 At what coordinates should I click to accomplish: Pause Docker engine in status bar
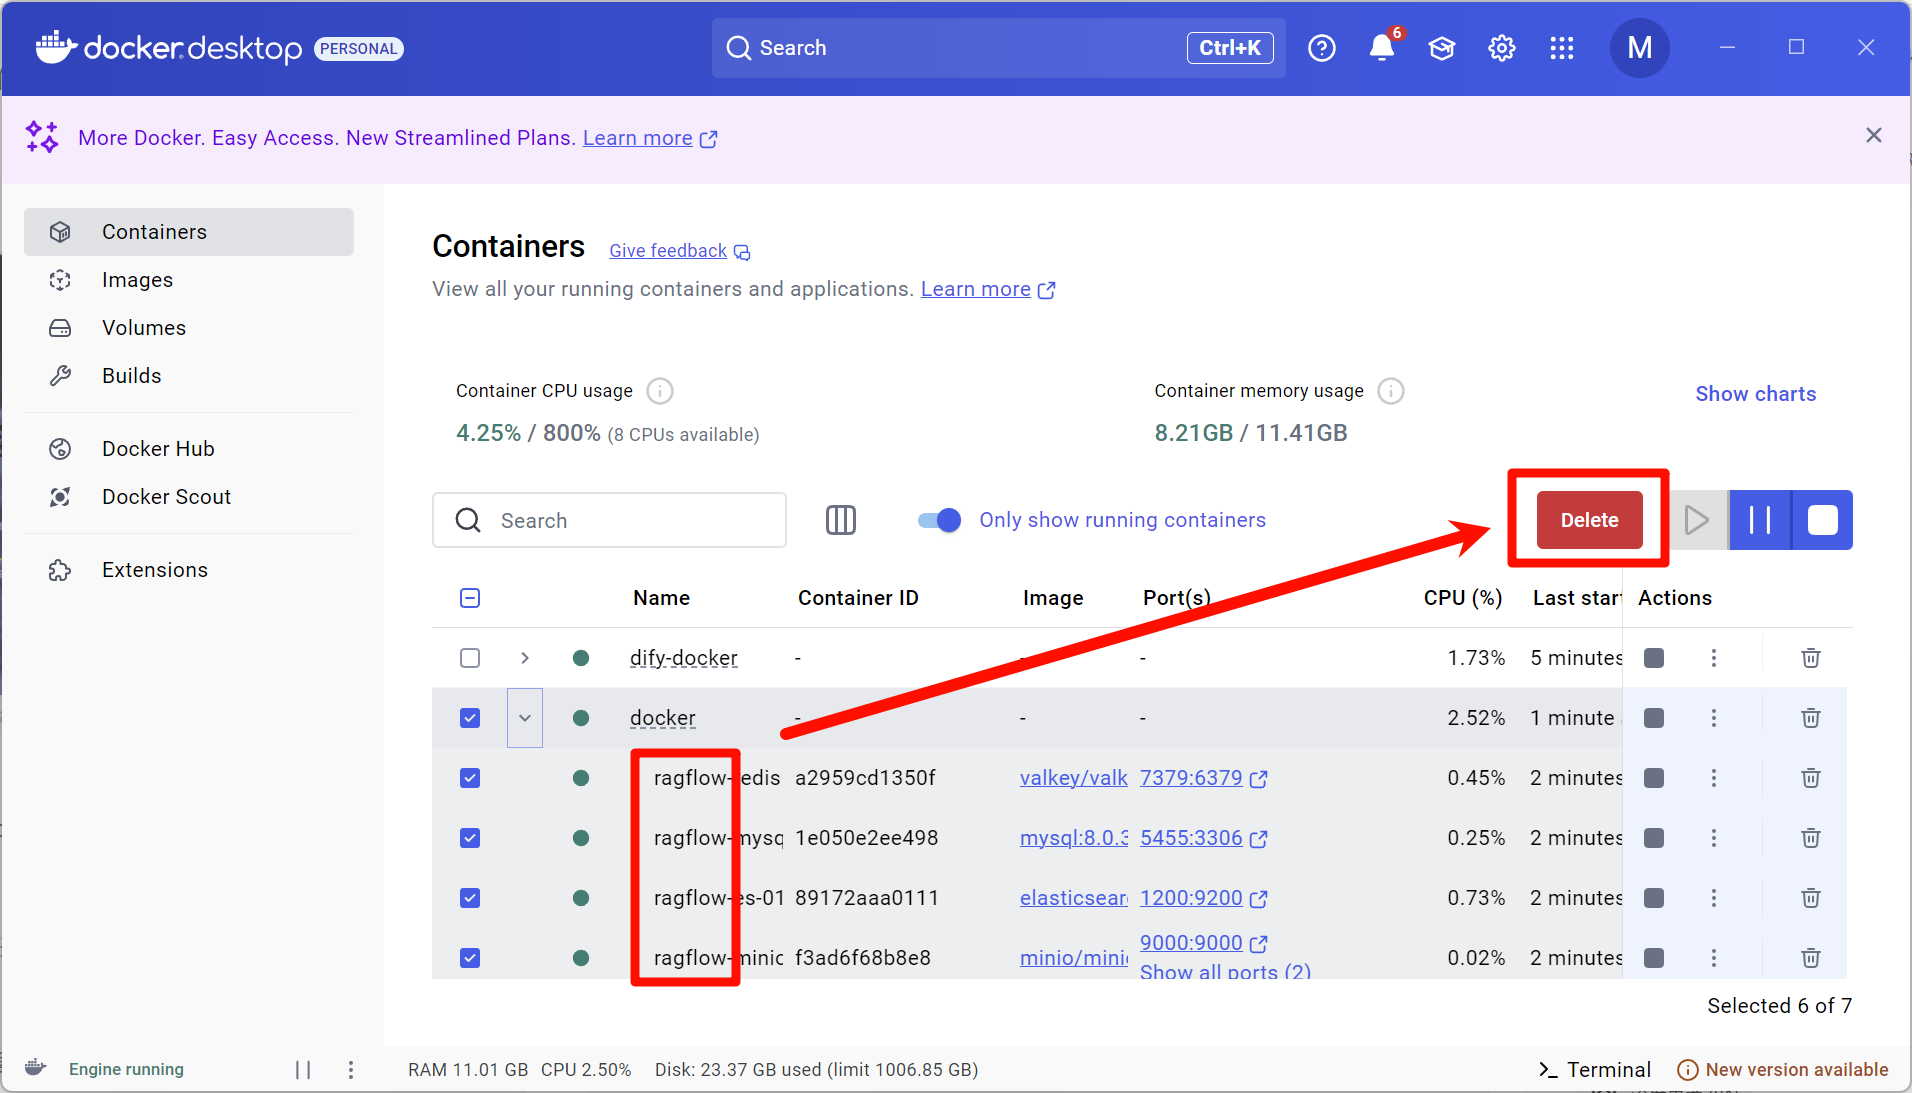tap(303, 1070)
